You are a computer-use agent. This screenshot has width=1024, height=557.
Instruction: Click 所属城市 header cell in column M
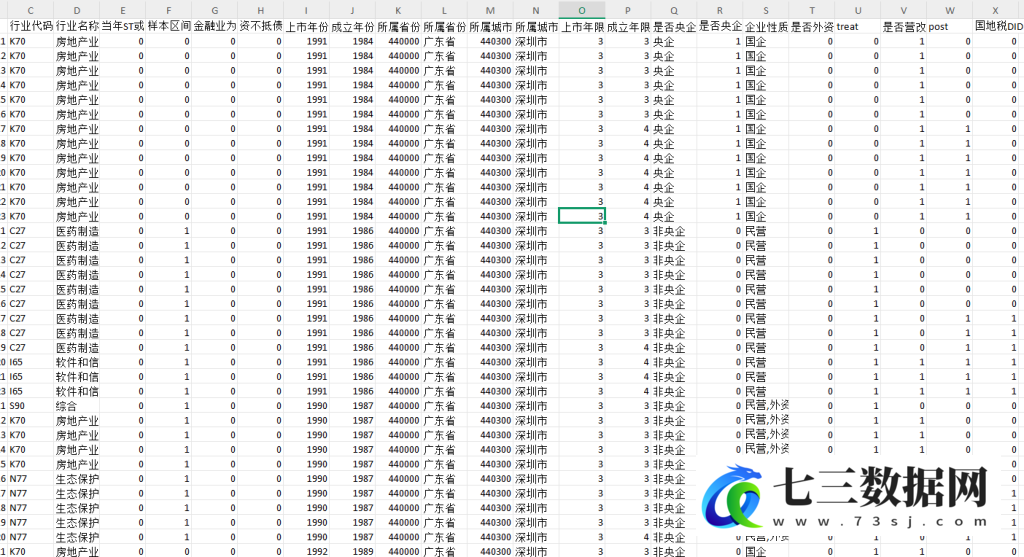click(x=490, y=27)
